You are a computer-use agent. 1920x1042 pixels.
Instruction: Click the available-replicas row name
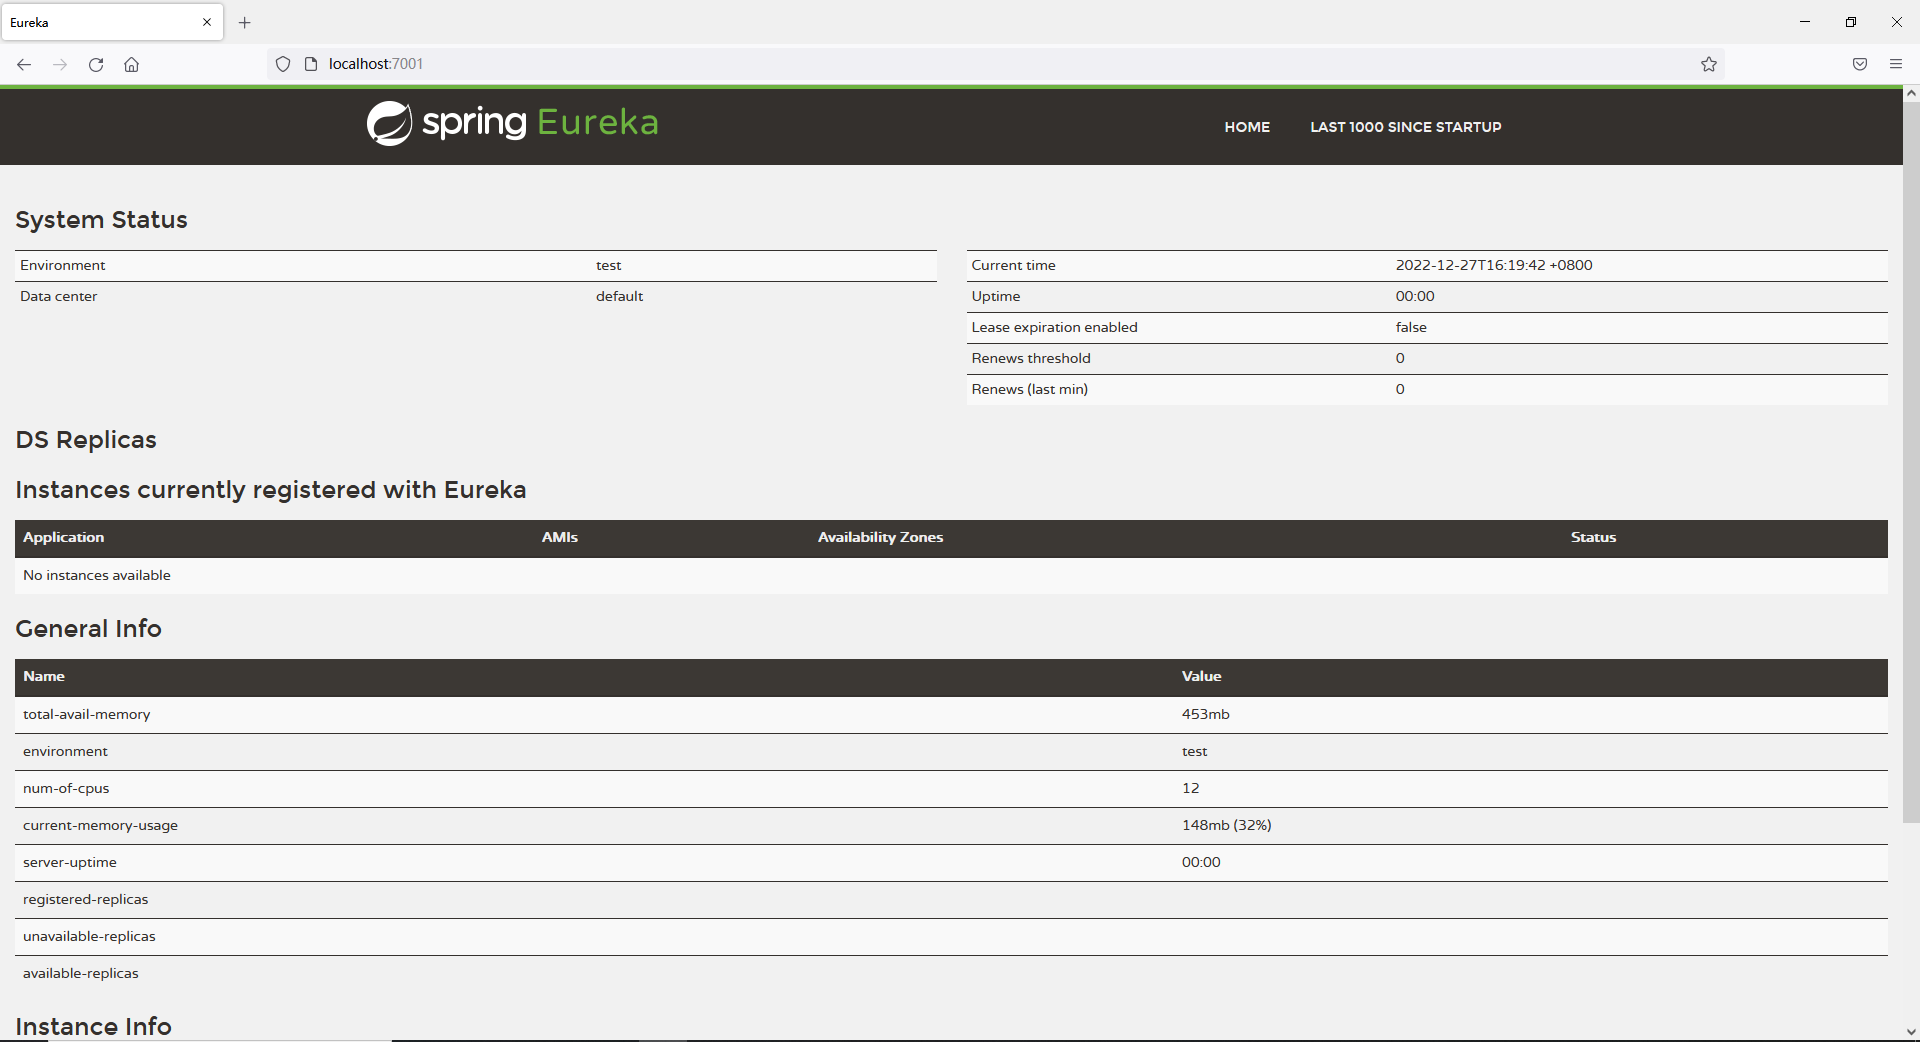coord(80,973)
